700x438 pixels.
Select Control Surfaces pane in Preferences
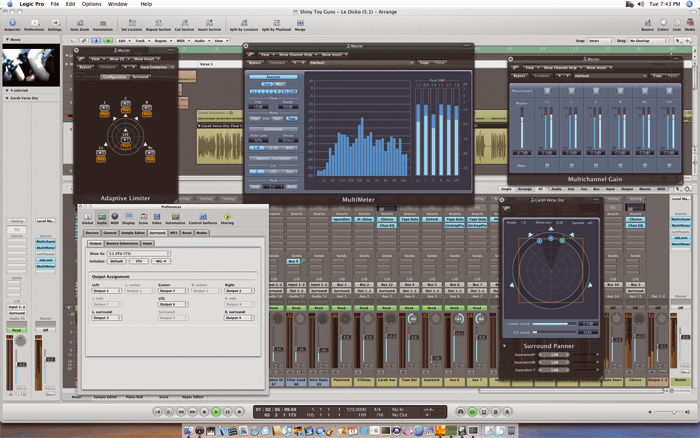(x=203, y=218)
